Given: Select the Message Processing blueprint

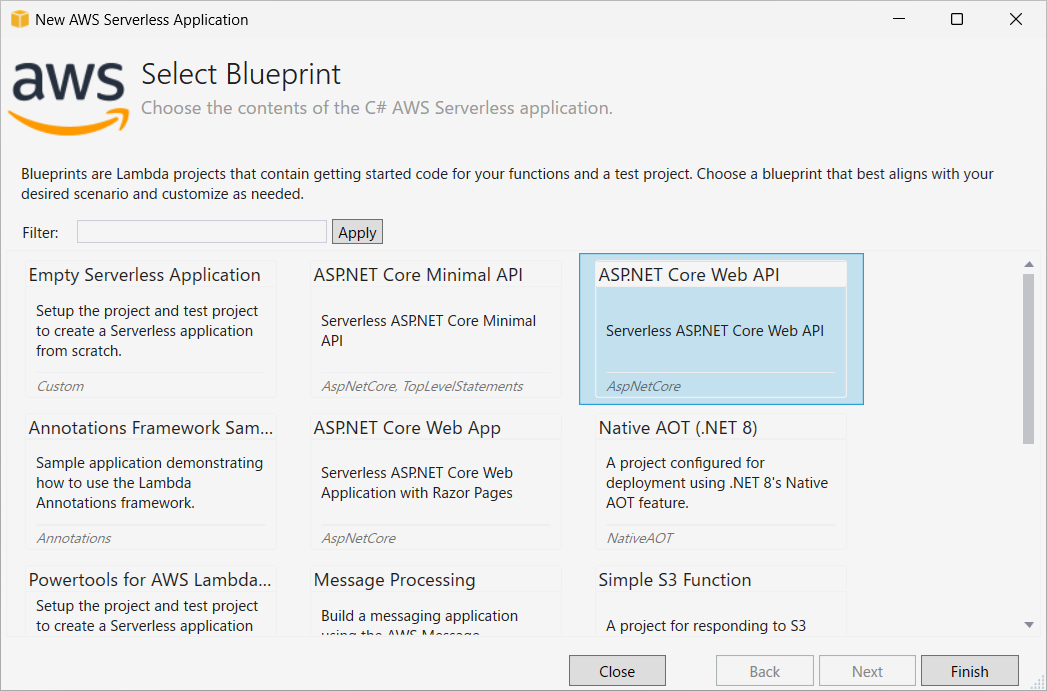Looking at the screenshot, I should tap(436, 601).
